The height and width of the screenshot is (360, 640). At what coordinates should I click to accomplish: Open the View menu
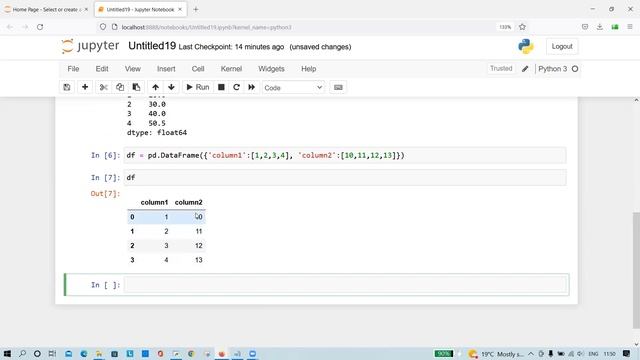pyautogui.click(x=133, y=69)
